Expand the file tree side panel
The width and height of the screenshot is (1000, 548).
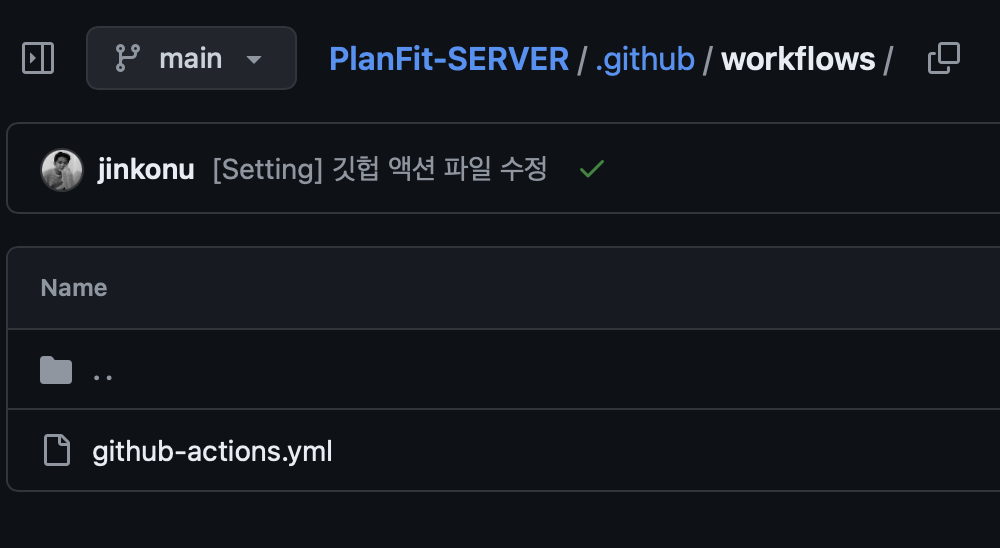click(x=38, y=58)
